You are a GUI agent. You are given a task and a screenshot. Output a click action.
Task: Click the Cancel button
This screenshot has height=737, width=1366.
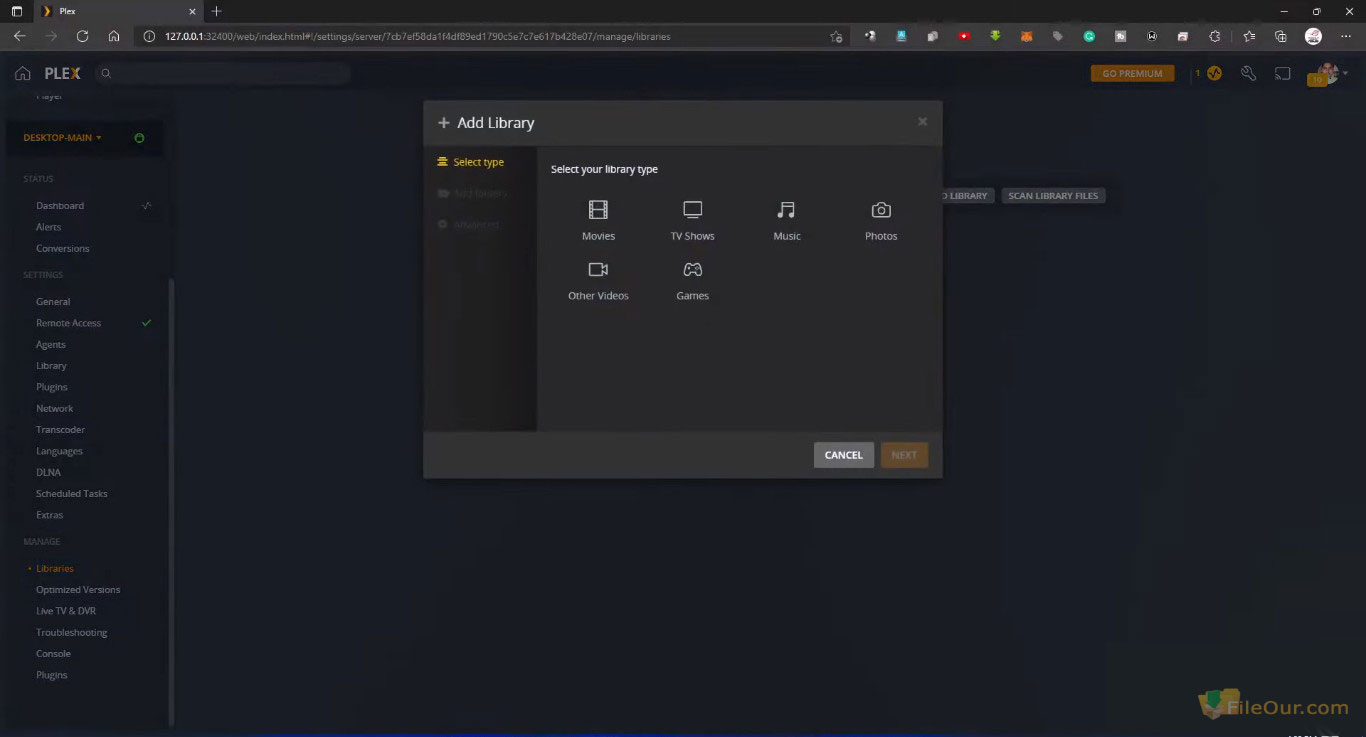coord(844,455)
